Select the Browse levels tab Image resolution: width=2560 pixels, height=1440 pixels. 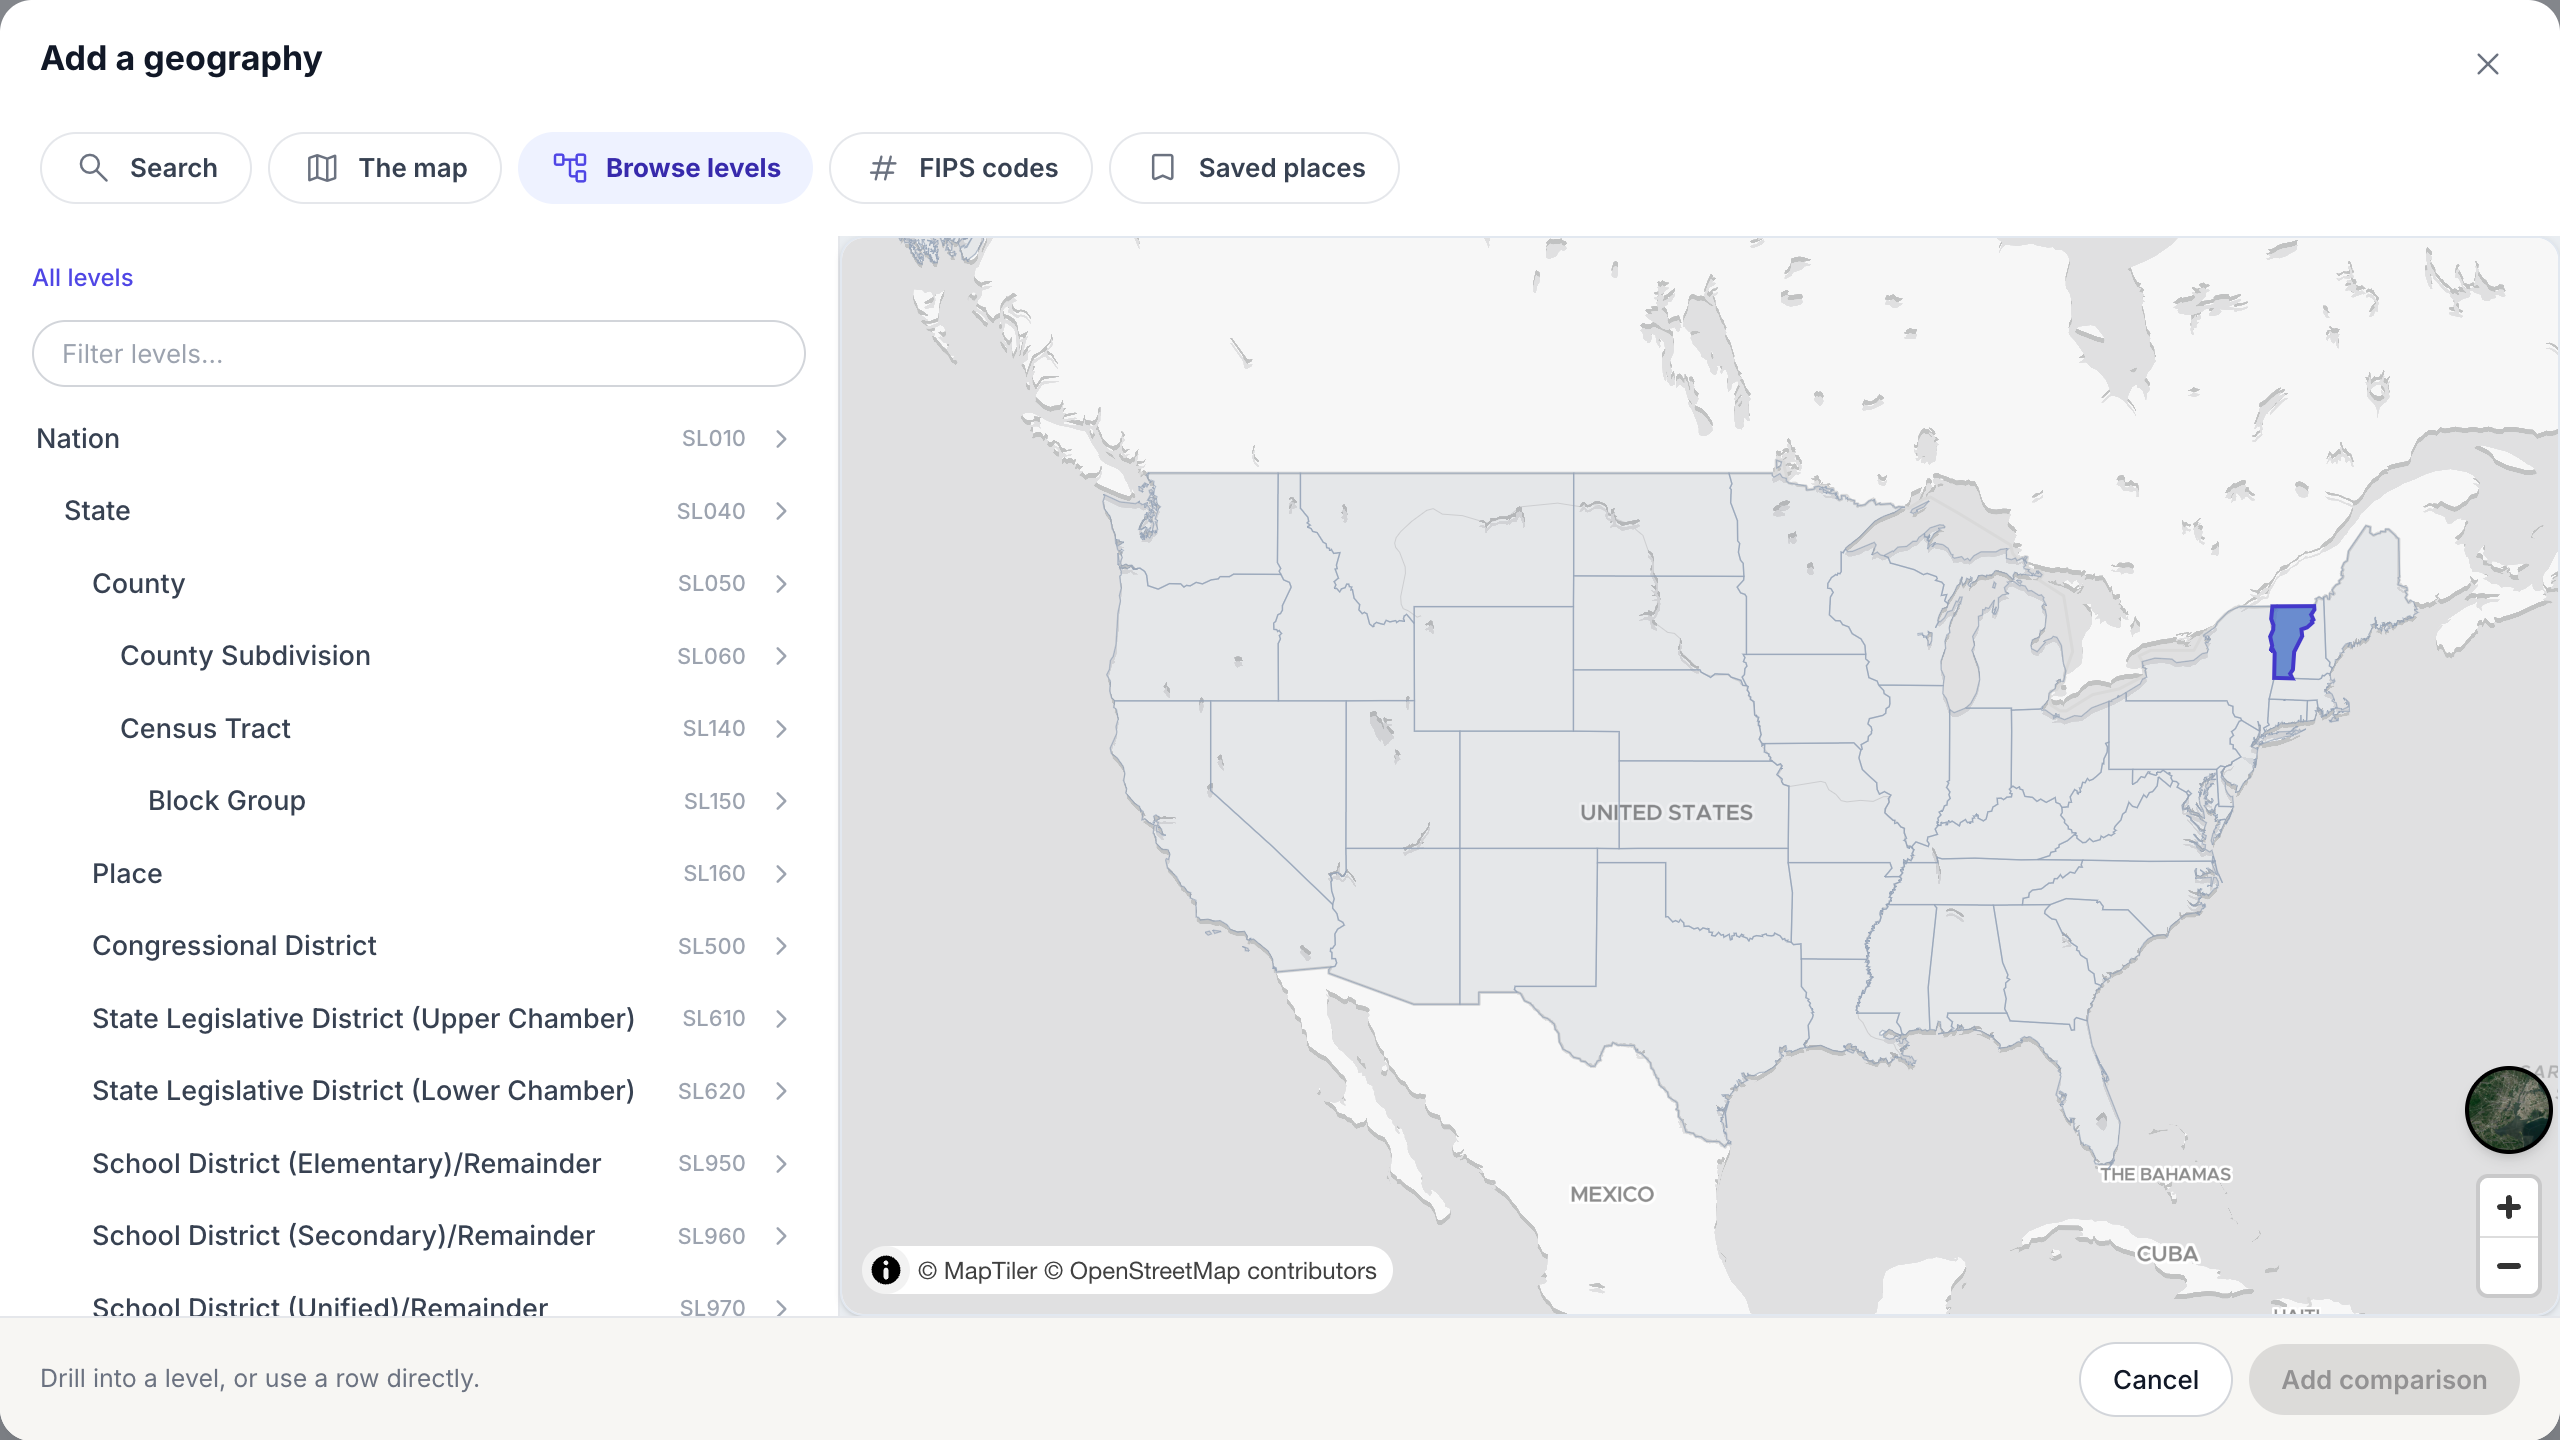(x=665, y=168)
